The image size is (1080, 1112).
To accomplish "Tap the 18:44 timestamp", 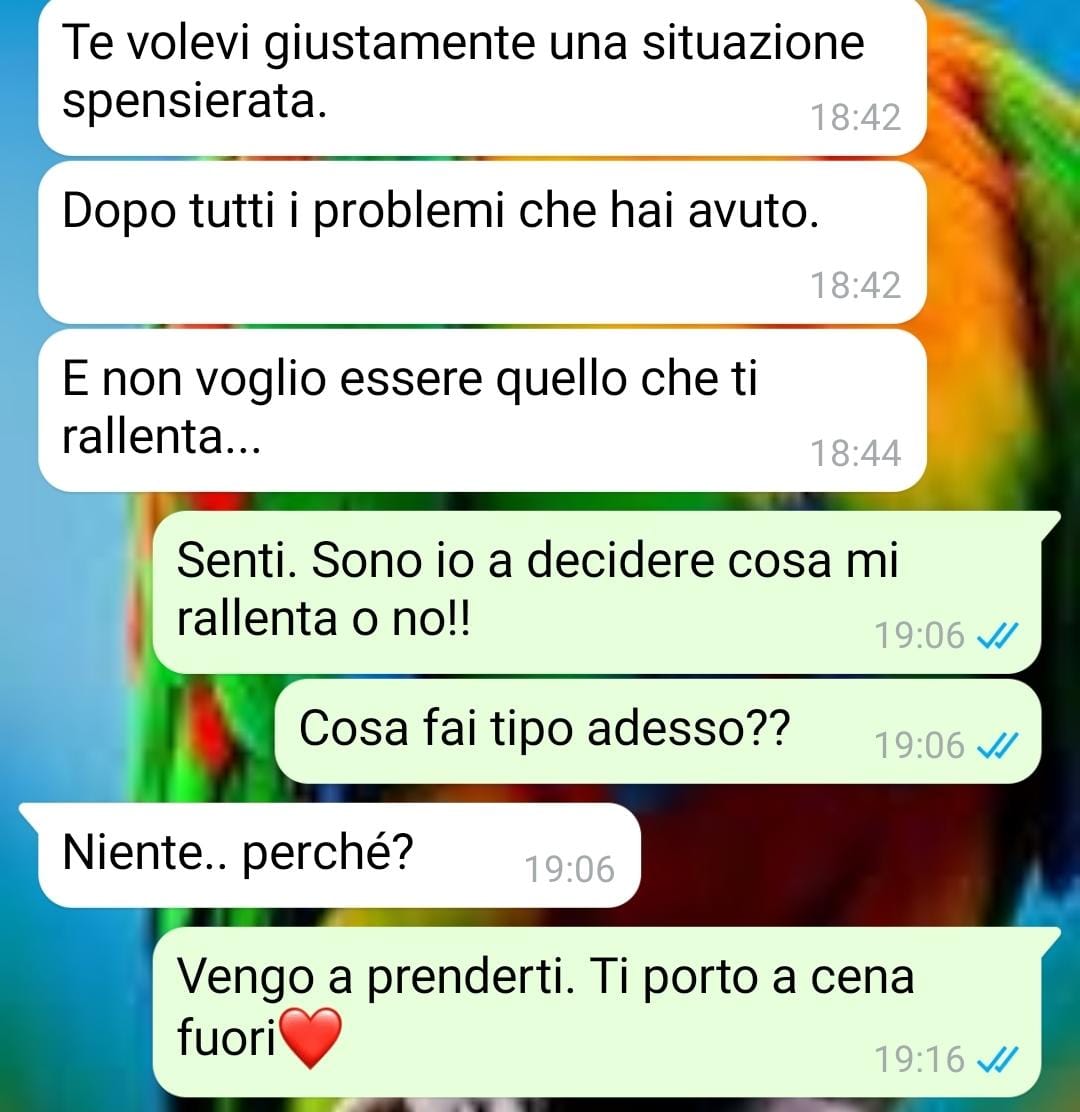I will click(x=855, y=453).
